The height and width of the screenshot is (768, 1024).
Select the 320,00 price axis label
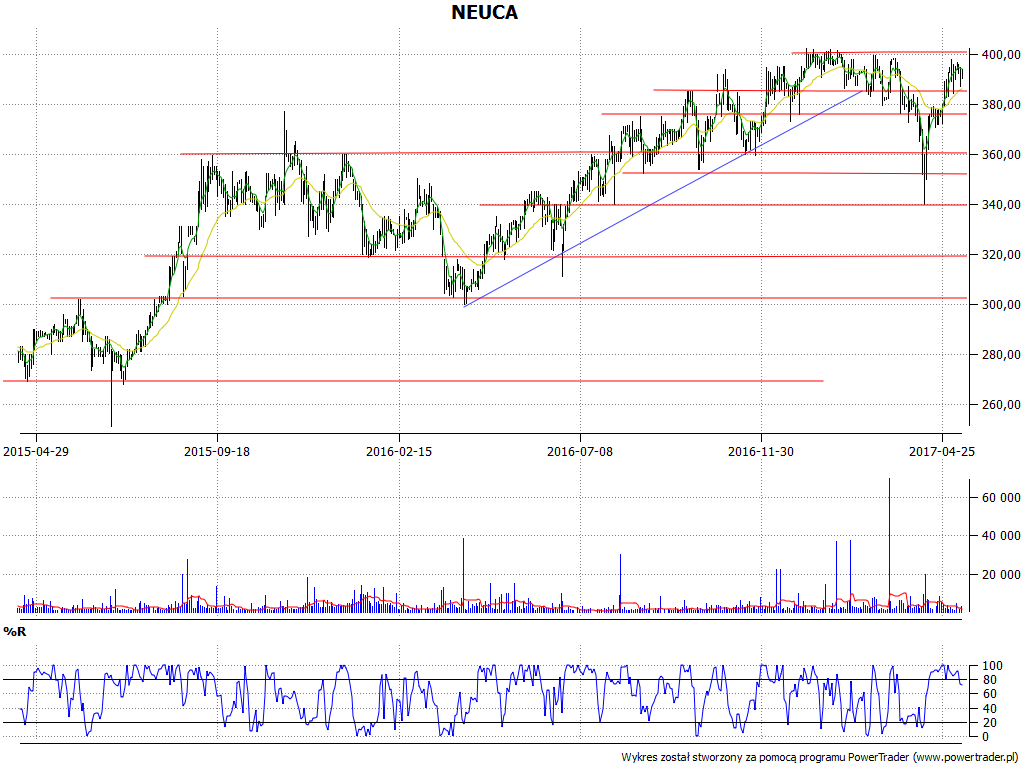[x=1001, y=255]
